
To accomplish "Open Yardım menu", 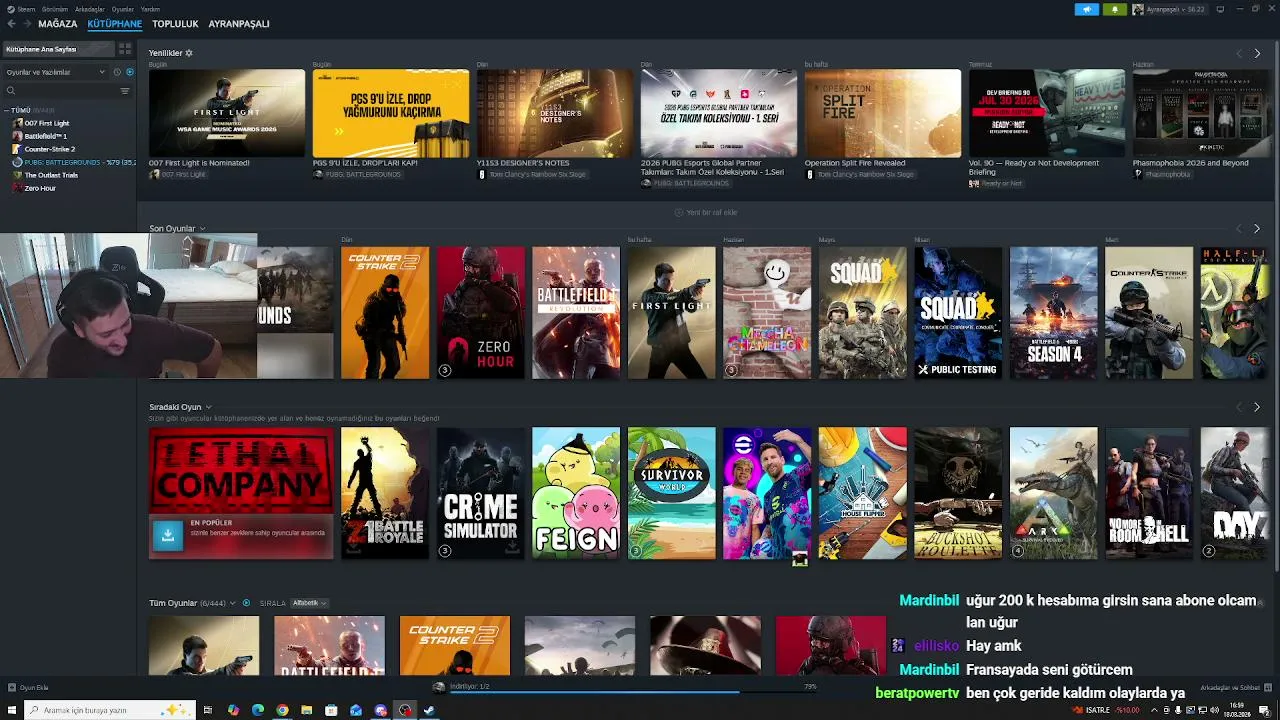I will 150,9.
